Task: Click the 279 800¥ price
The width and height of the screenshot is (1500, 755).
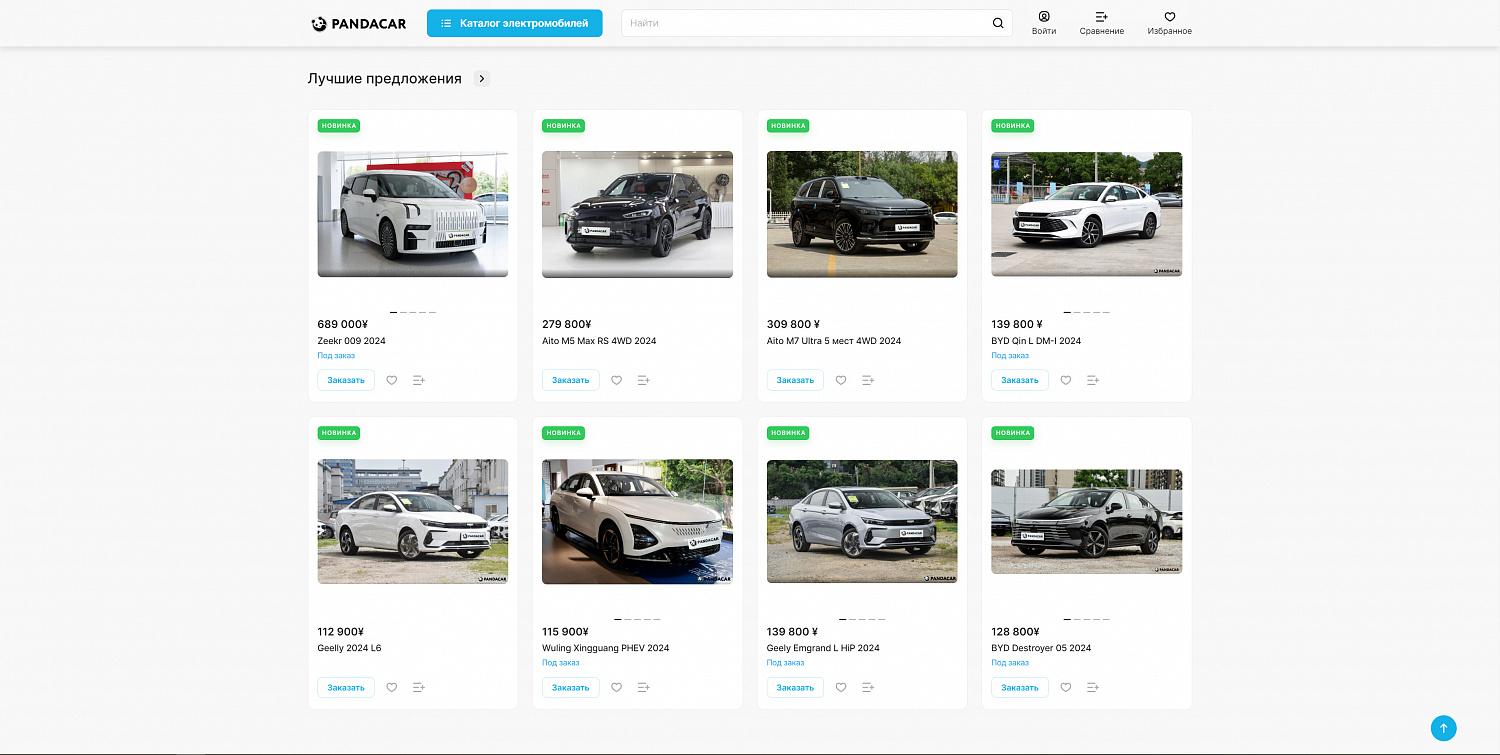Action: click(567, 324)
